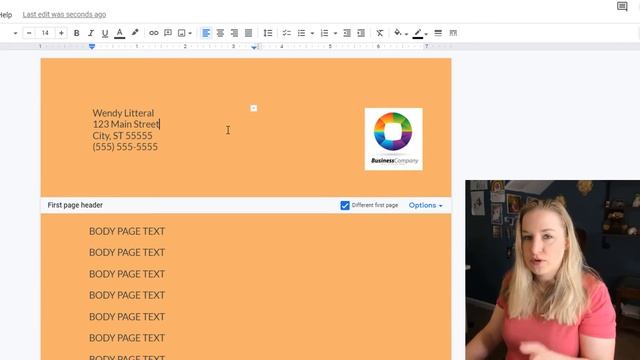The width and height of the screenshot is (640, 360).
Task: Open the border color pencil
Action: tap(418, 33)
